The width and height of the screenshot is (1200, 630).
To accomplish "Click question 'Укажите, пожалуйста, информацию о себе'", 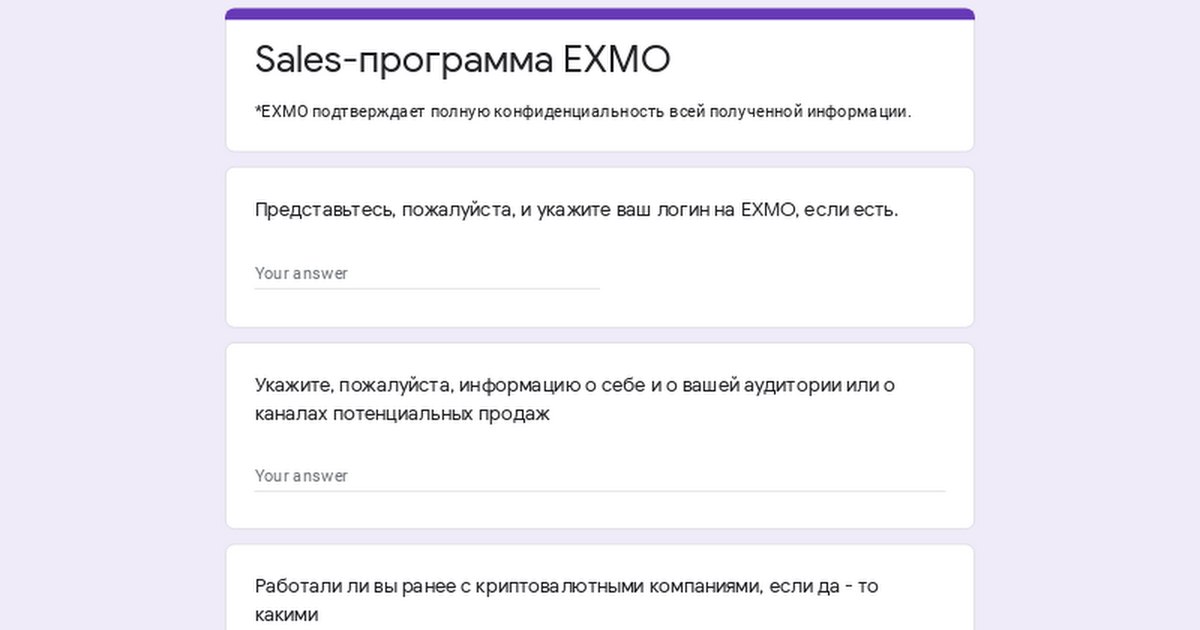I will coord(575,399).
